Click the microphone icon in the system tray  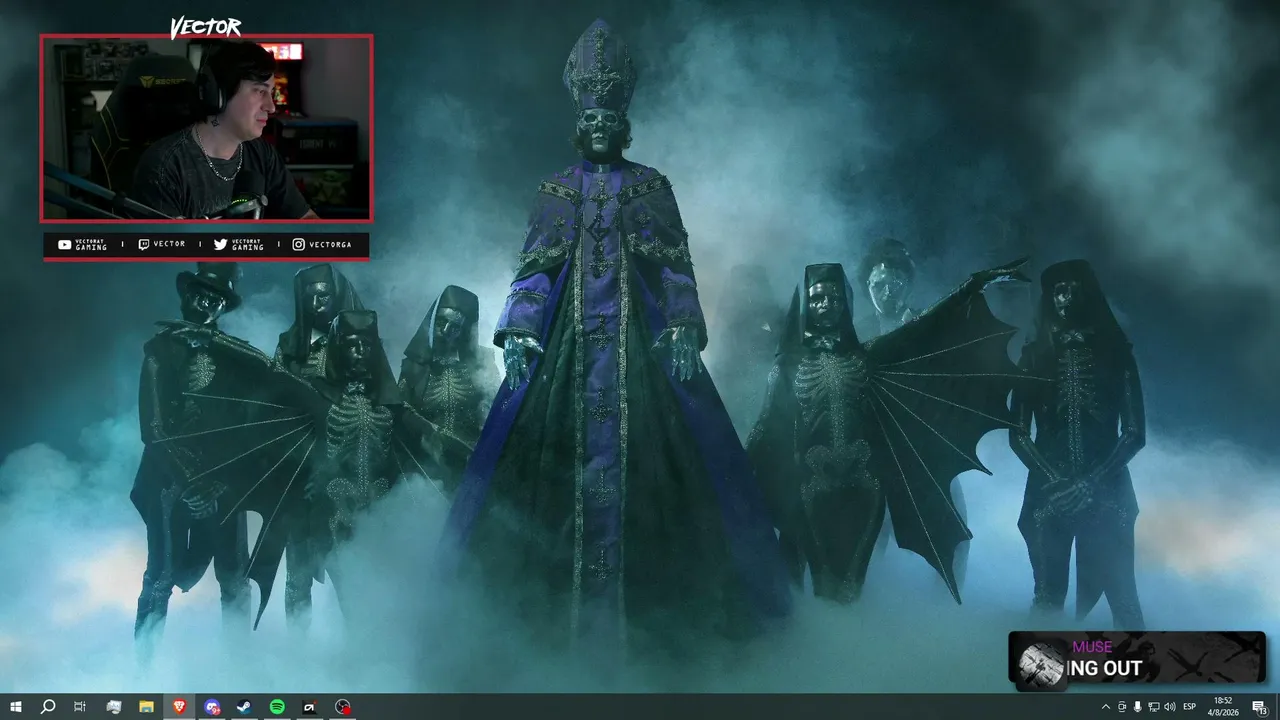coord(1137,707)
